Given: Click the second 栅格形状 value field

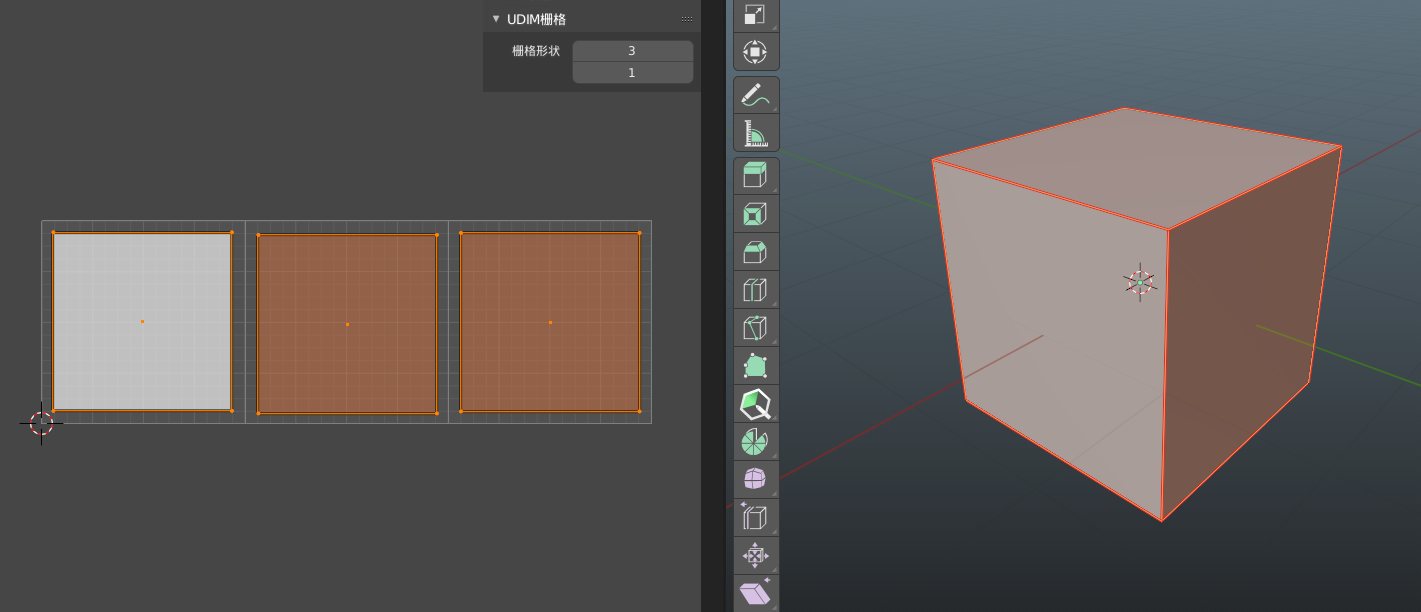Looking at the screenshot, I should (x=632, y=72).
